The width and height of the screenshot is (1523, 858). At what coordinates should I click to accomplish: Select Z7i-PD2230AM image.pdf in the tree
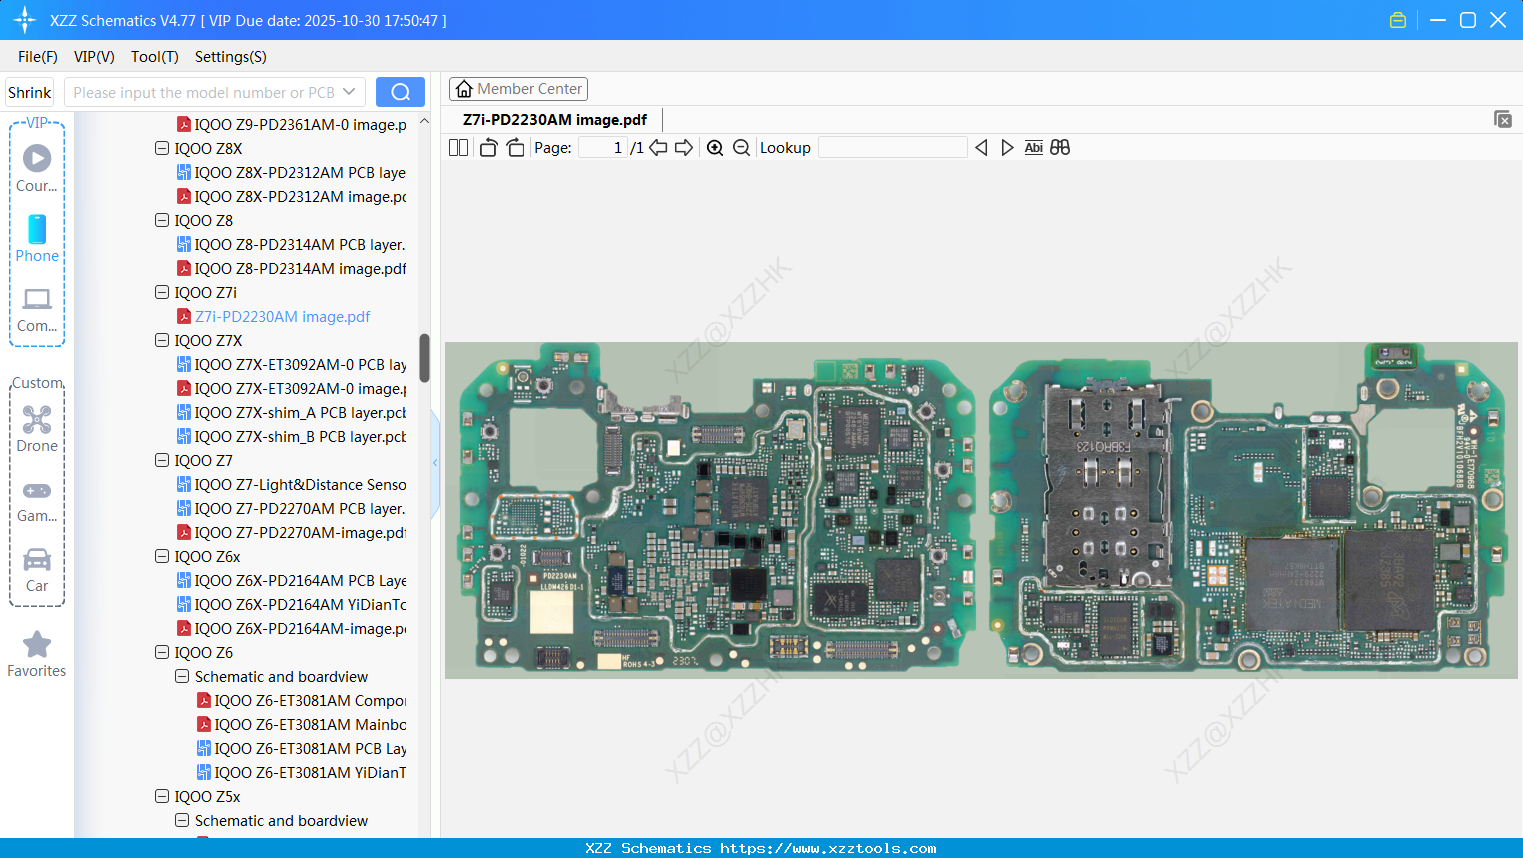click(x=274, y=317)
